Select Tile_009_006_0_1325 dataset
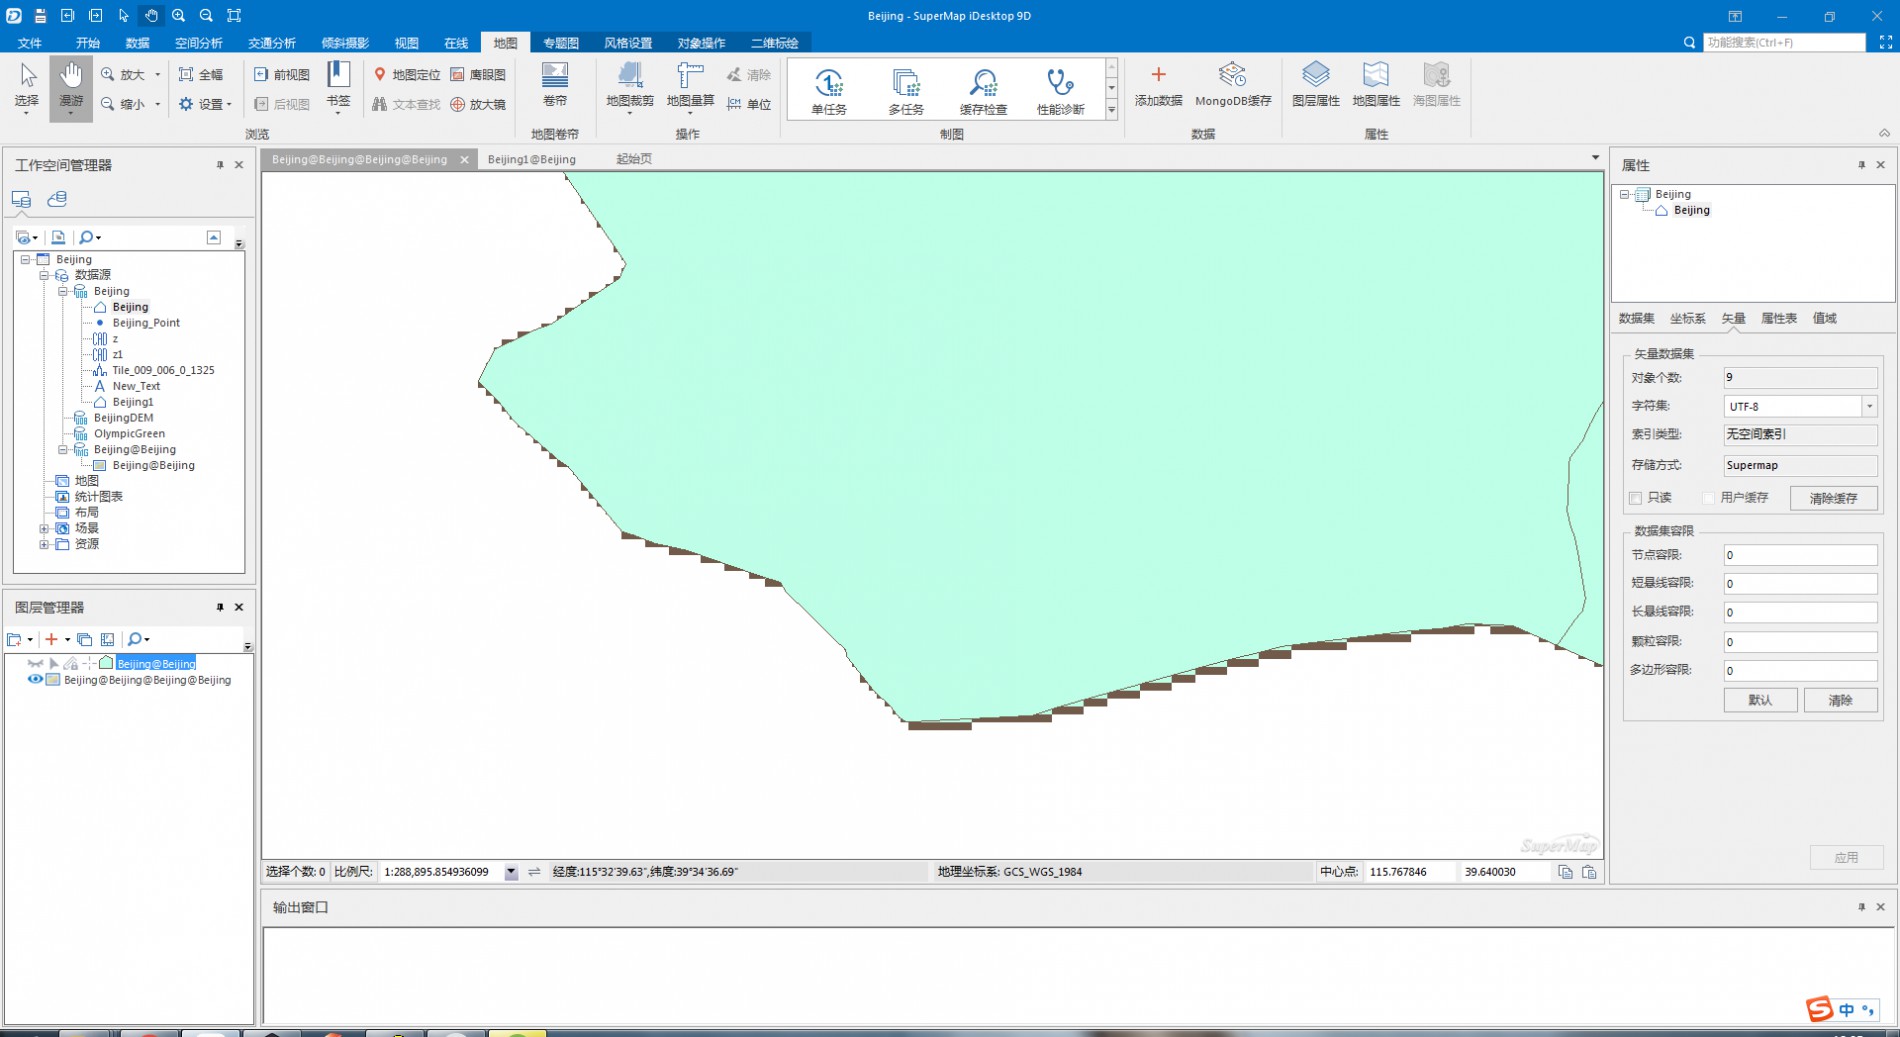The width and height of the screenshot is (1900, 1037). (163, 370)
